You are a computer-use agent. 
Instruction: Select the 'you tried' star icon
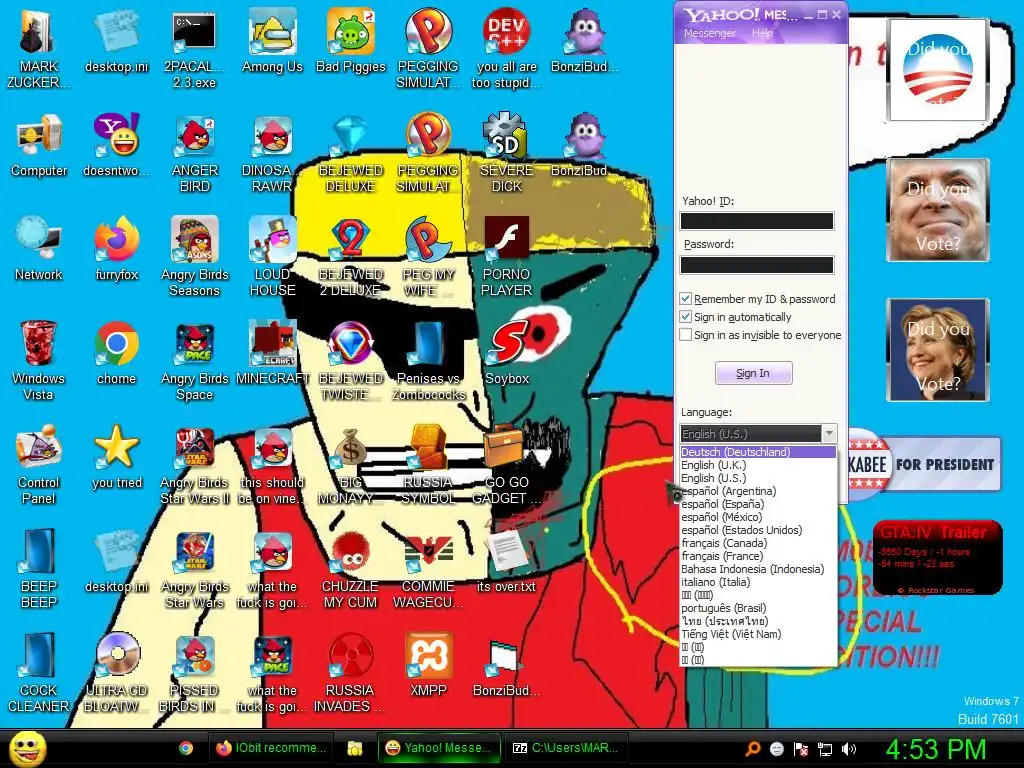(x=116, y=458)
